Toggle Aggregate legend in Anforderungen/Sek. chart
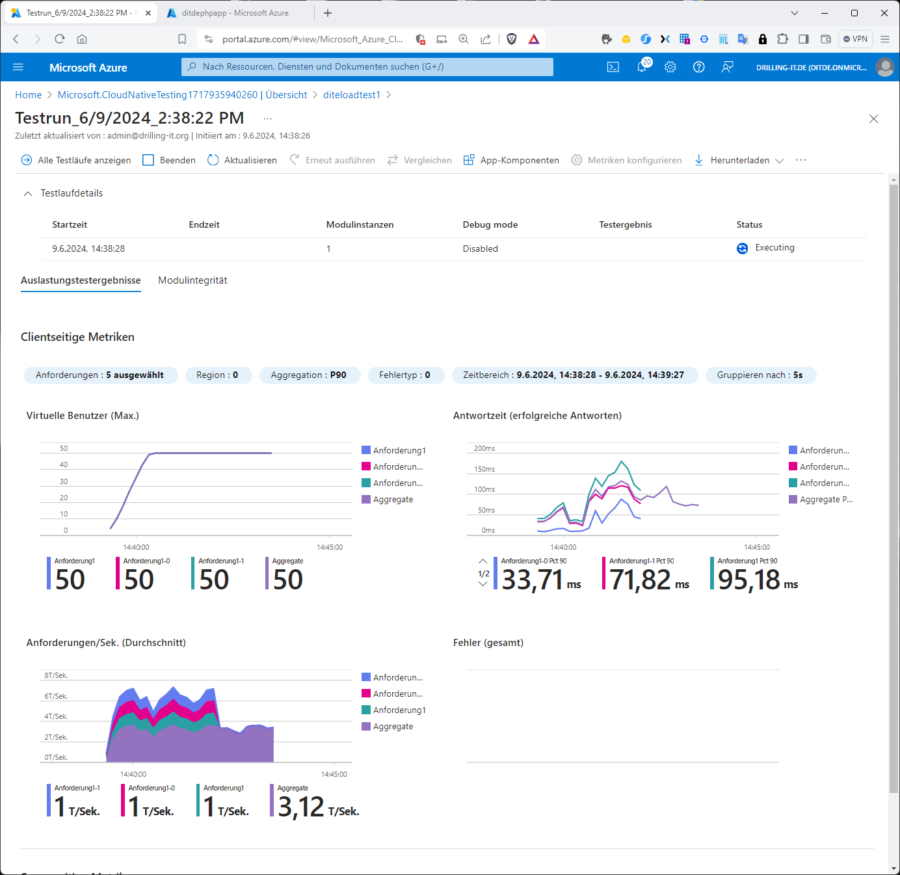This screenshot has height=875, width=900. (x=392, y=726)
